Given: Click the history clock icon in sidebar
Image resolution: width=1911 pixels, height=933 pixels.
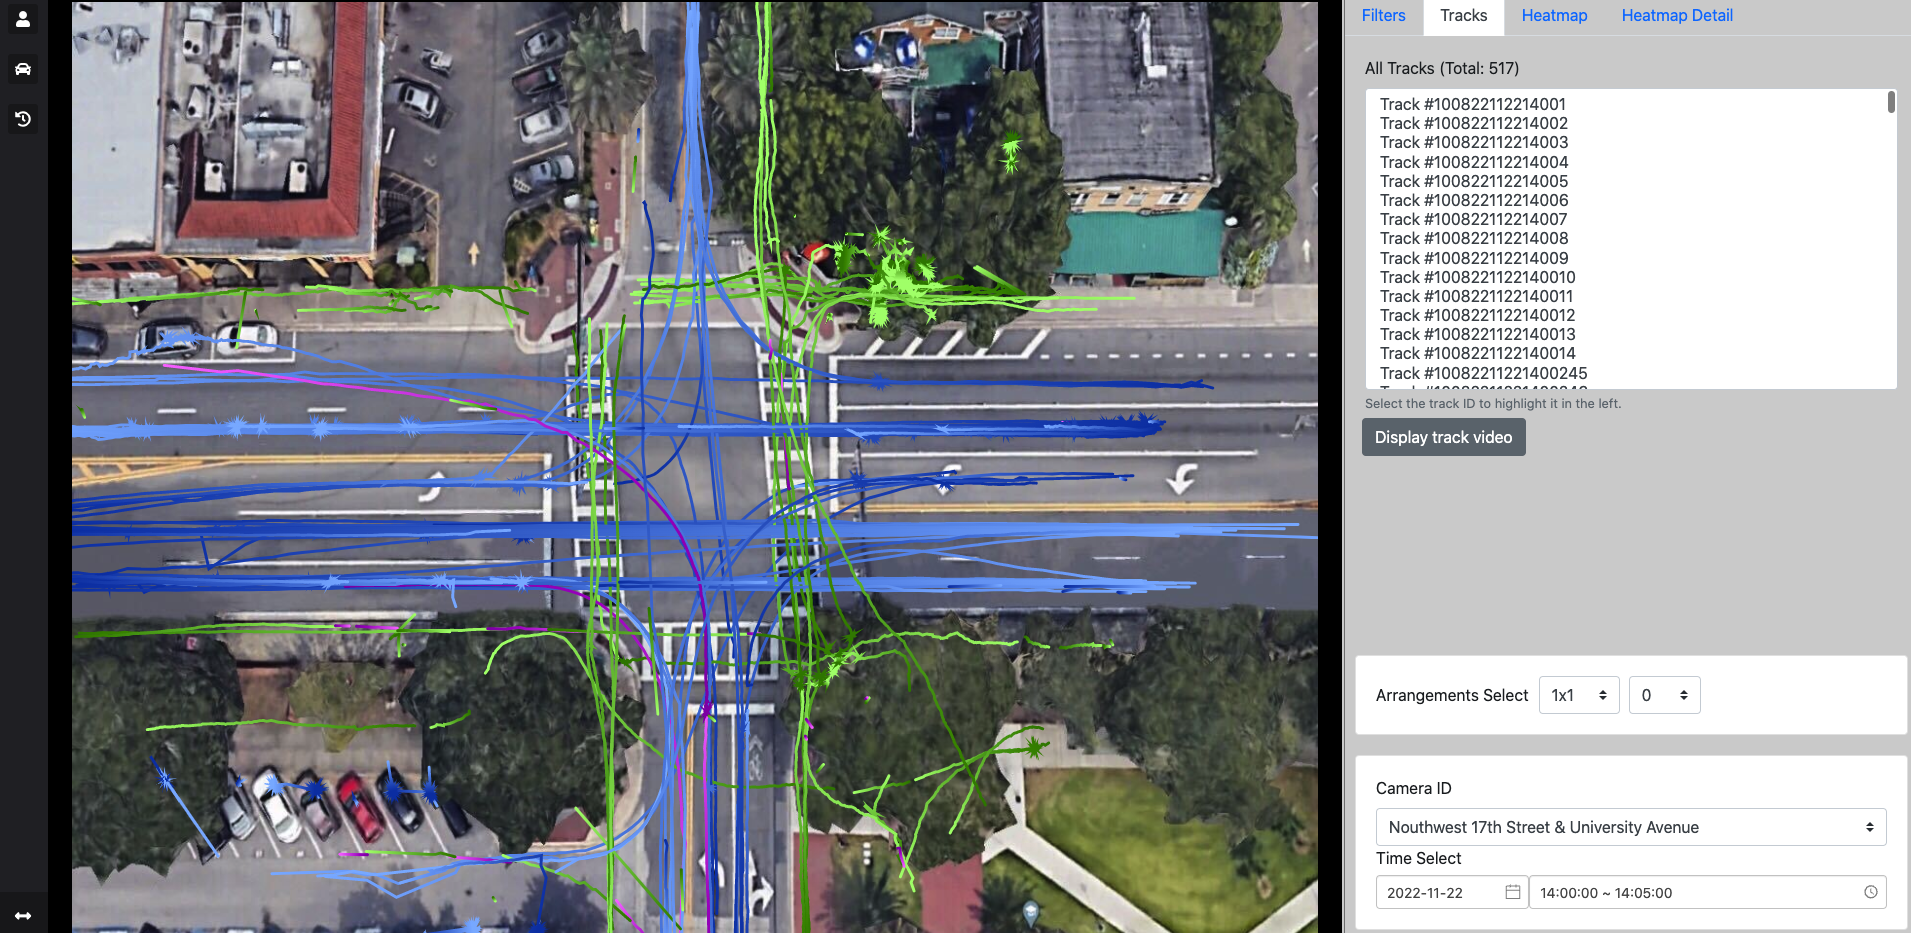Looking at the screenshot, I should tap(23, 119).
